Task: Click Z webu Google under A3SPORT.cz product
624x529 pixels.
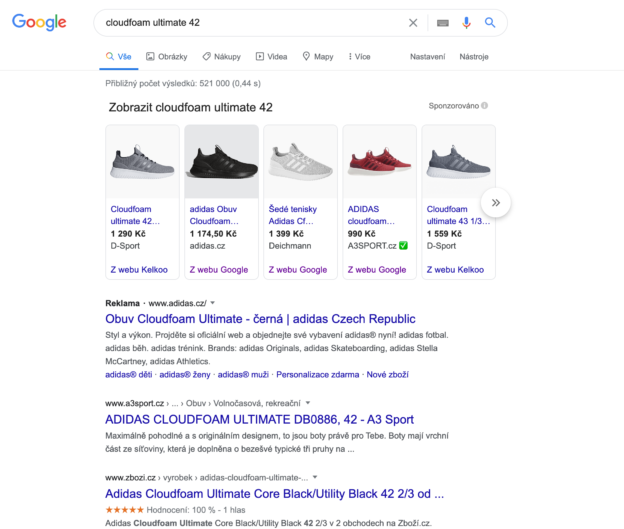Action: pyautogui.click(x=377, y=269)
